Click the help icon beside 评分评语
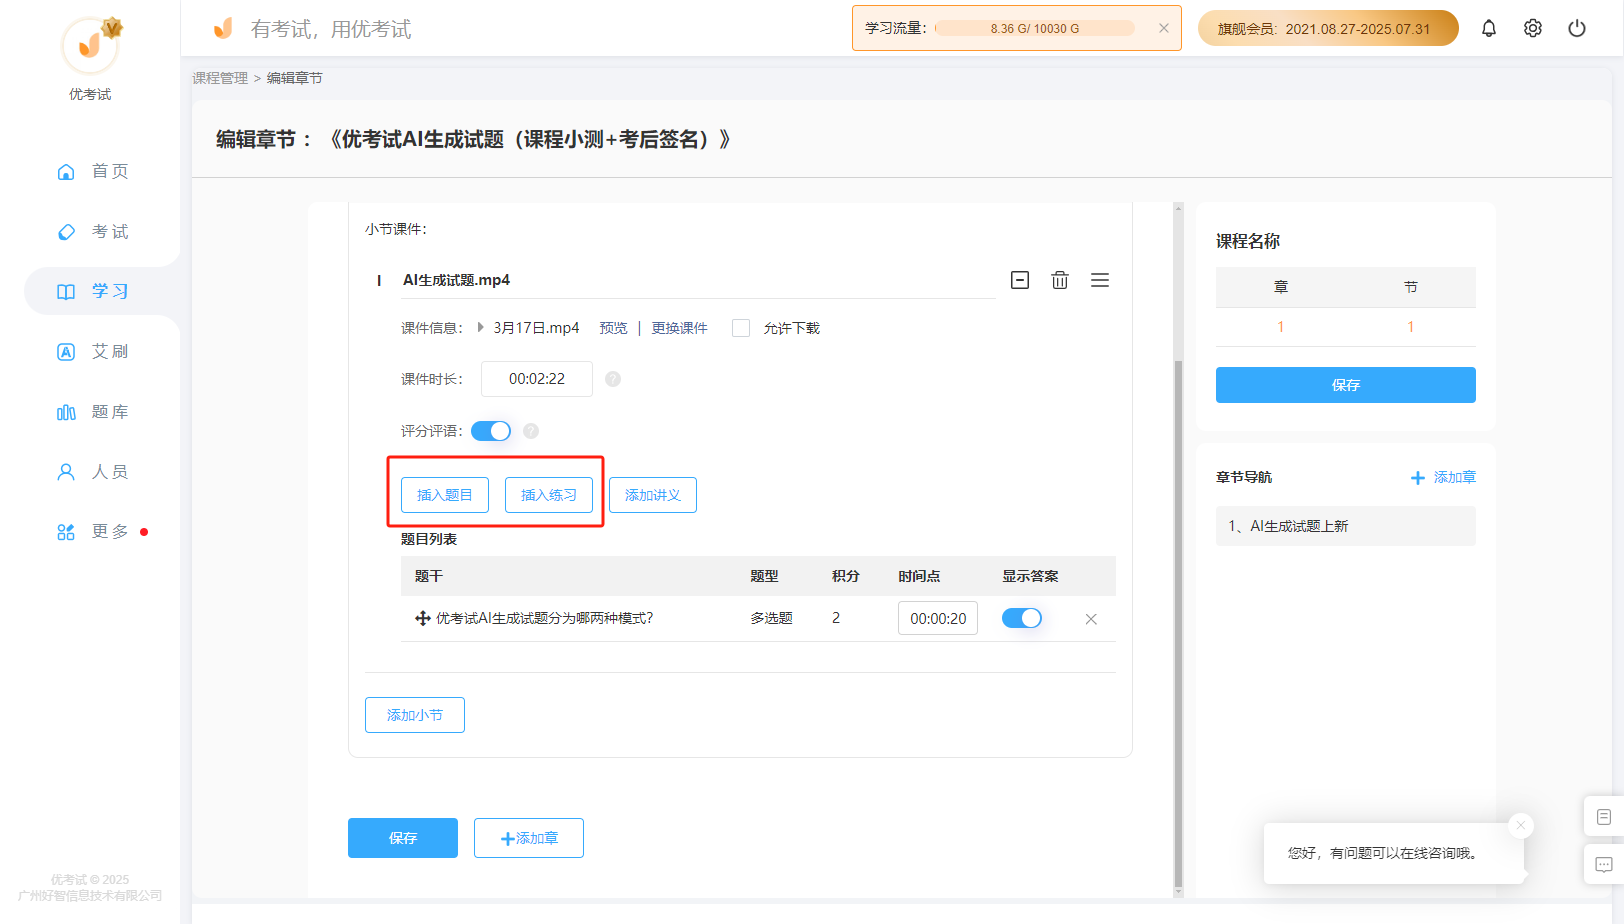Image resolution: width=1624 pixels, height=924 pixels. point(531,431)
